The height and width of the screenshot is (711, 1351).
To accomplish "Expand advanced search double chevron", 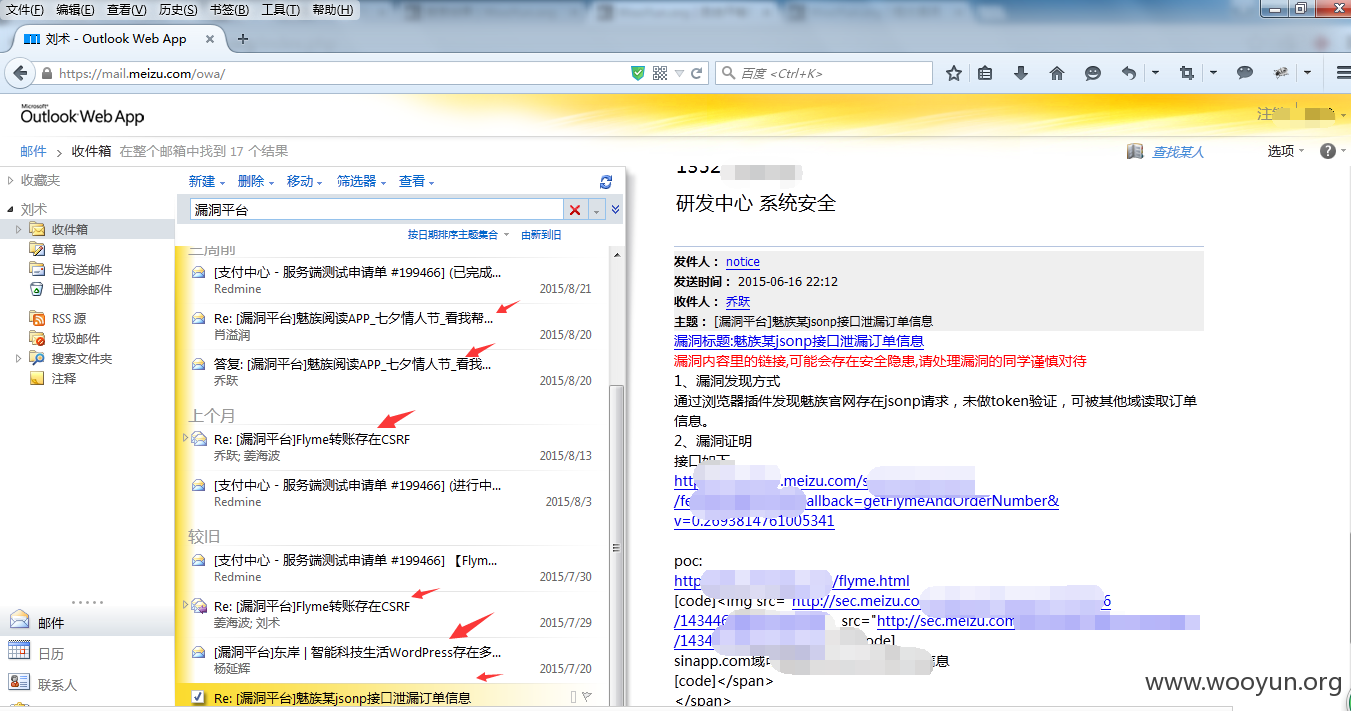I will click(616, 210).
